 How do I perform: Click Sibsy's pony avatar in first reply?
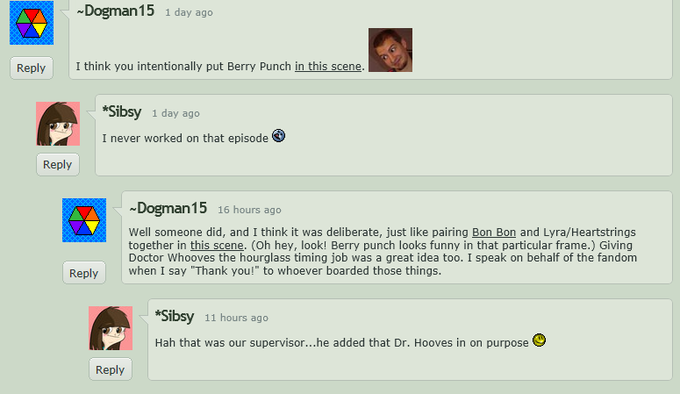pyautogui.click(x=58, y=124)
